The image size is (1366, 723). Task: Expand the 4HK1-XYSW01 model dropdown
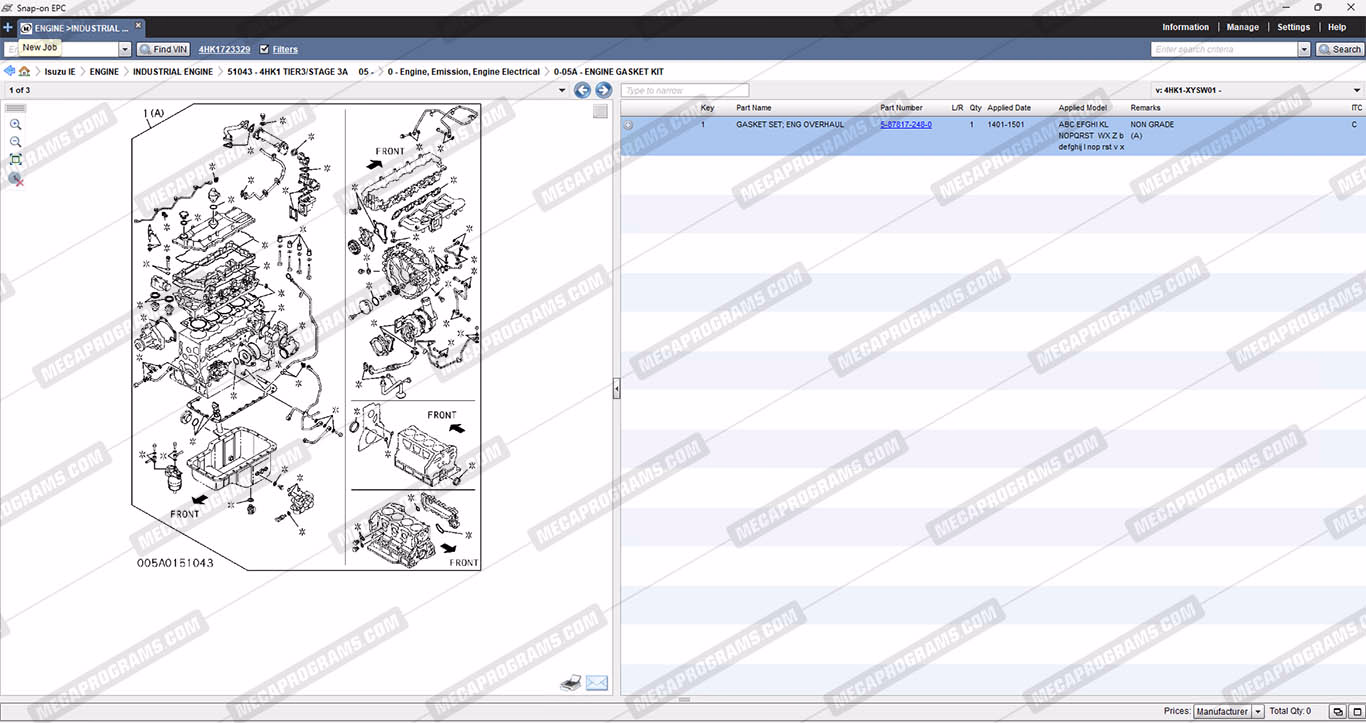click(1356, 91)
